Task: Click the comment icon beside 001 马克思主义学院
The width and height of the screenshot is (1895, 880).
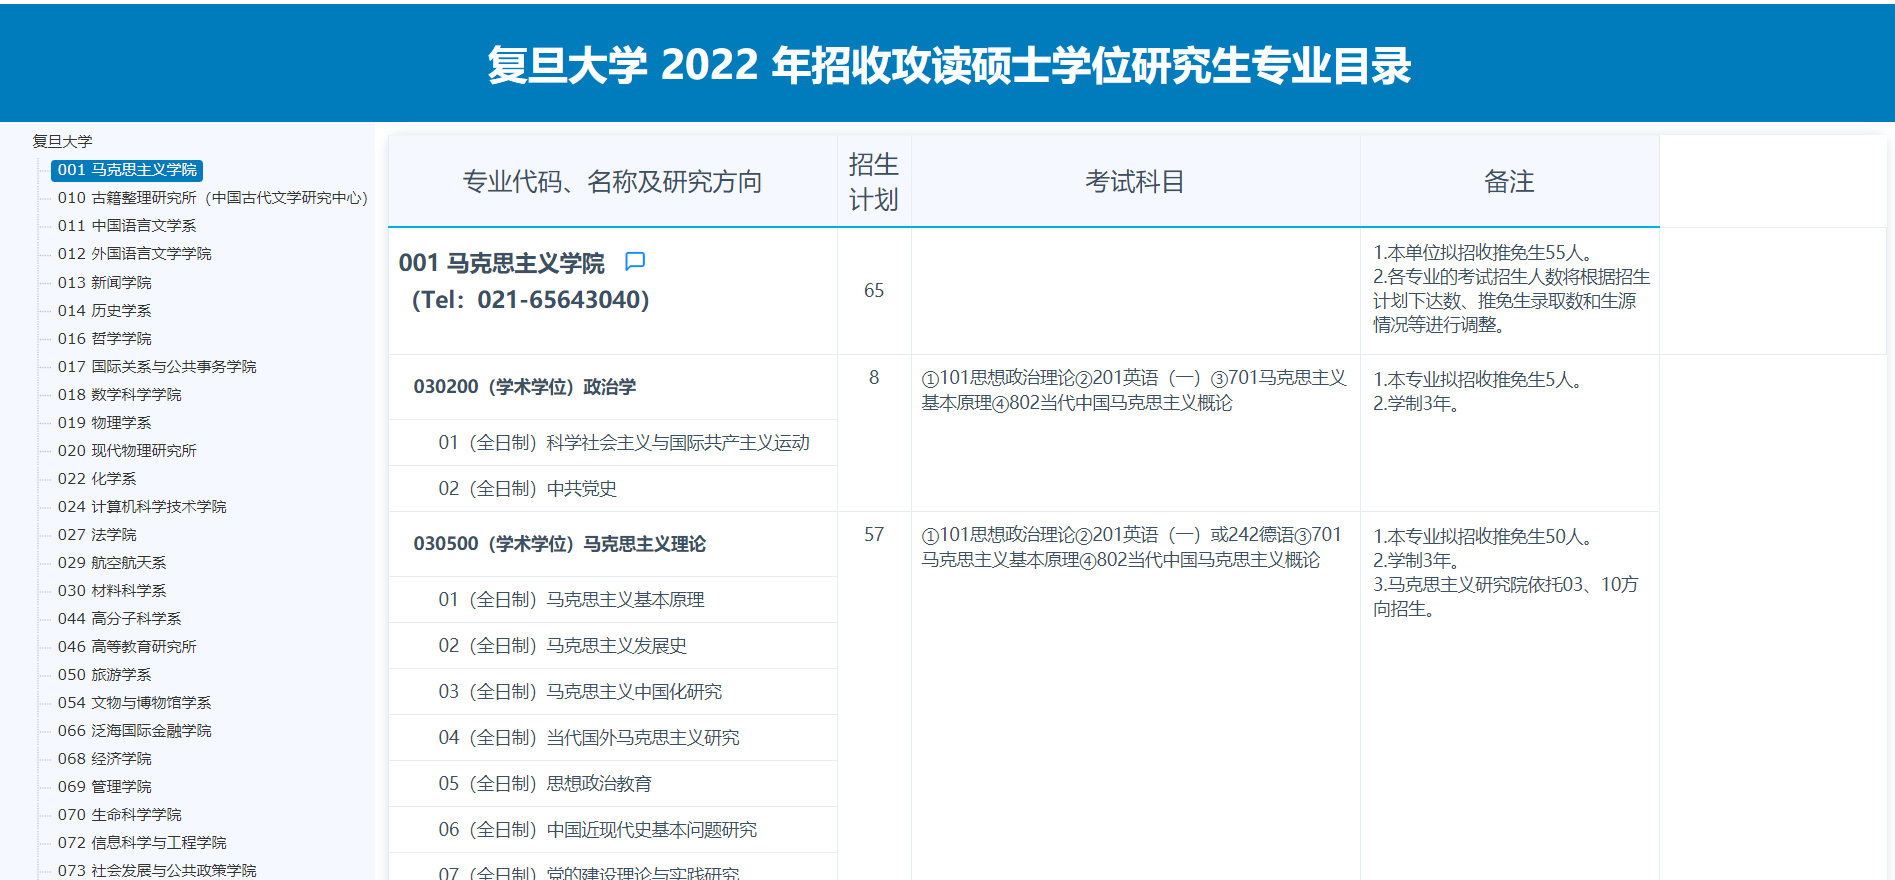Action: point(635,262)
